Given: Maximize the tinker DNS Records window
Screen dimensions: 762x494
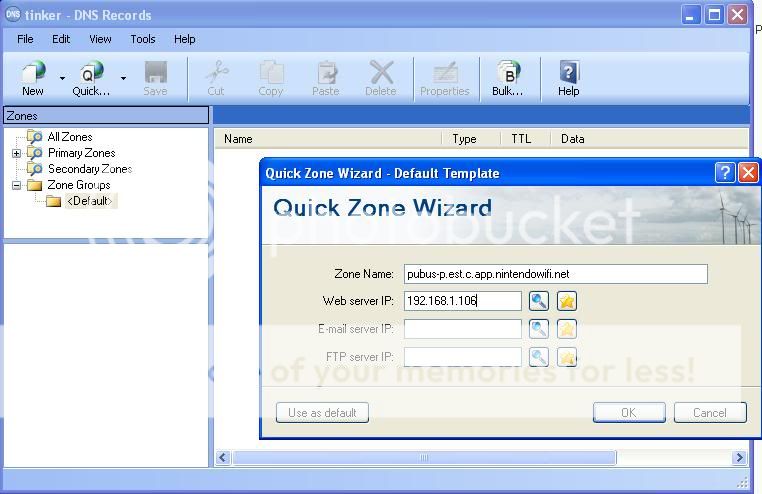Looking at the screenshot, I should [x=714, y=15].
